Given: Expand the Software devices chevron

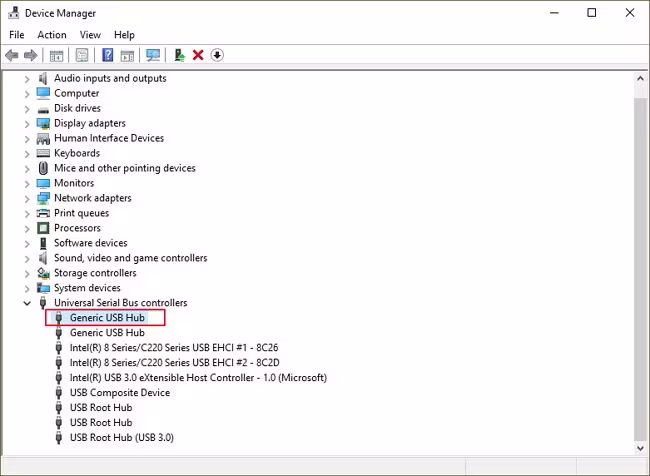Looking at the screenshot, I should [x=27, y=244].
